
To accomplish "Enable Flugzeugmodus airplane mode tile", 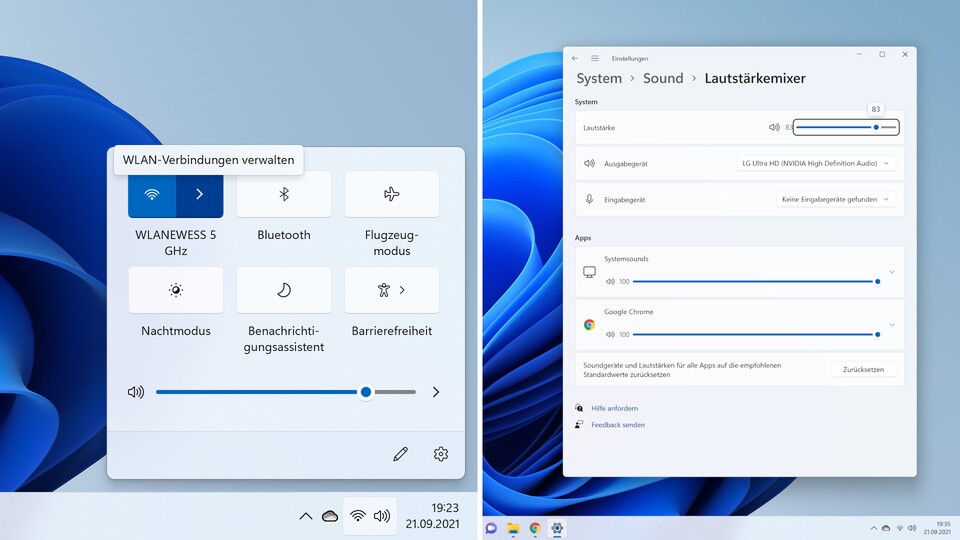I will pos(392,194).
